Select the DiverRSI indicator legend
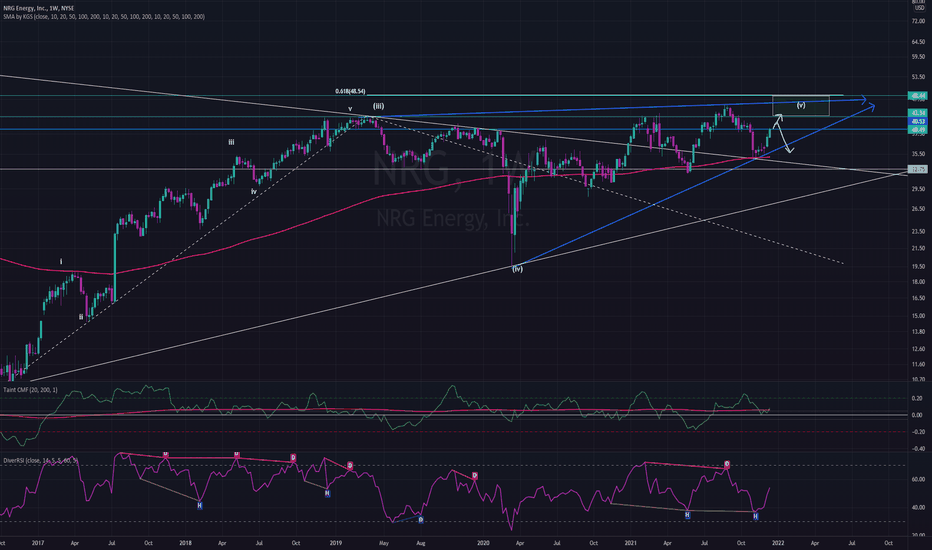Viewport: 932px width, 550px height. 40,460
